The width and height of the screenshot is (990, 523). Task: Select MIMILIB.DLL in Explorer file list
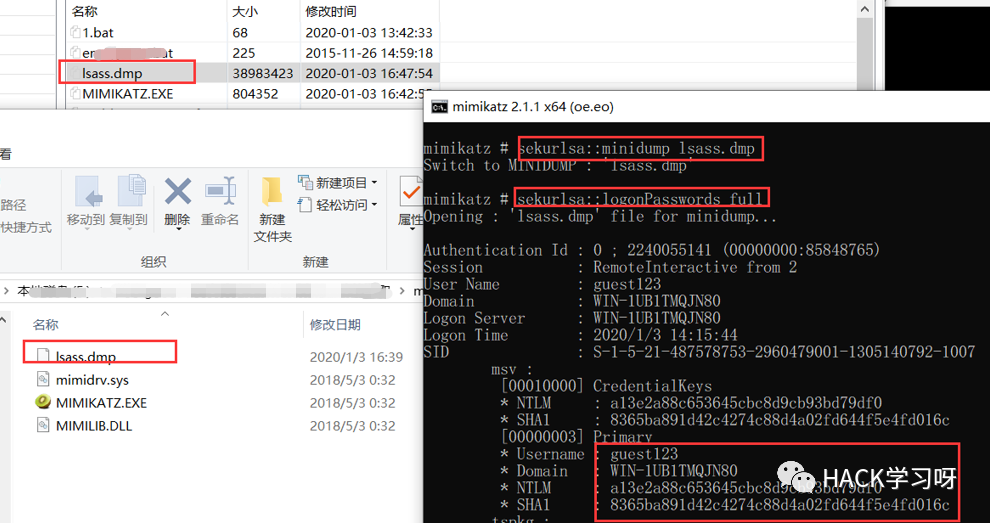94,426
